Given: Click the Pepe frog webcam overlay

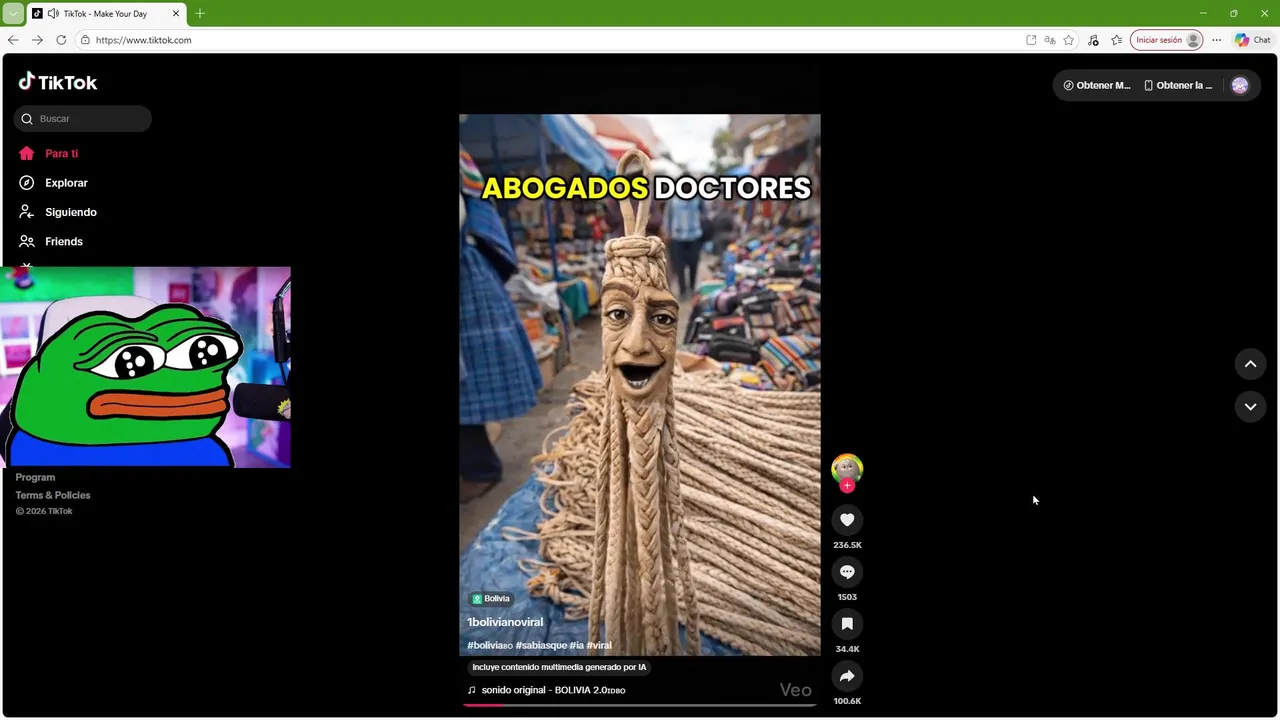Looking at the screenshot, I should pos(145,367).
